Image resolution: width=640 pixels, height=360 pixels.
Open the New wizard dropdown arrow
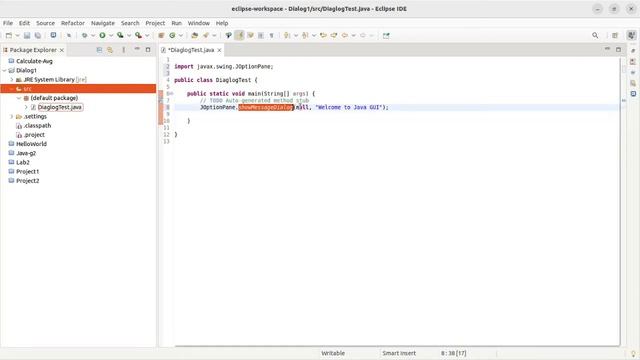17,36
